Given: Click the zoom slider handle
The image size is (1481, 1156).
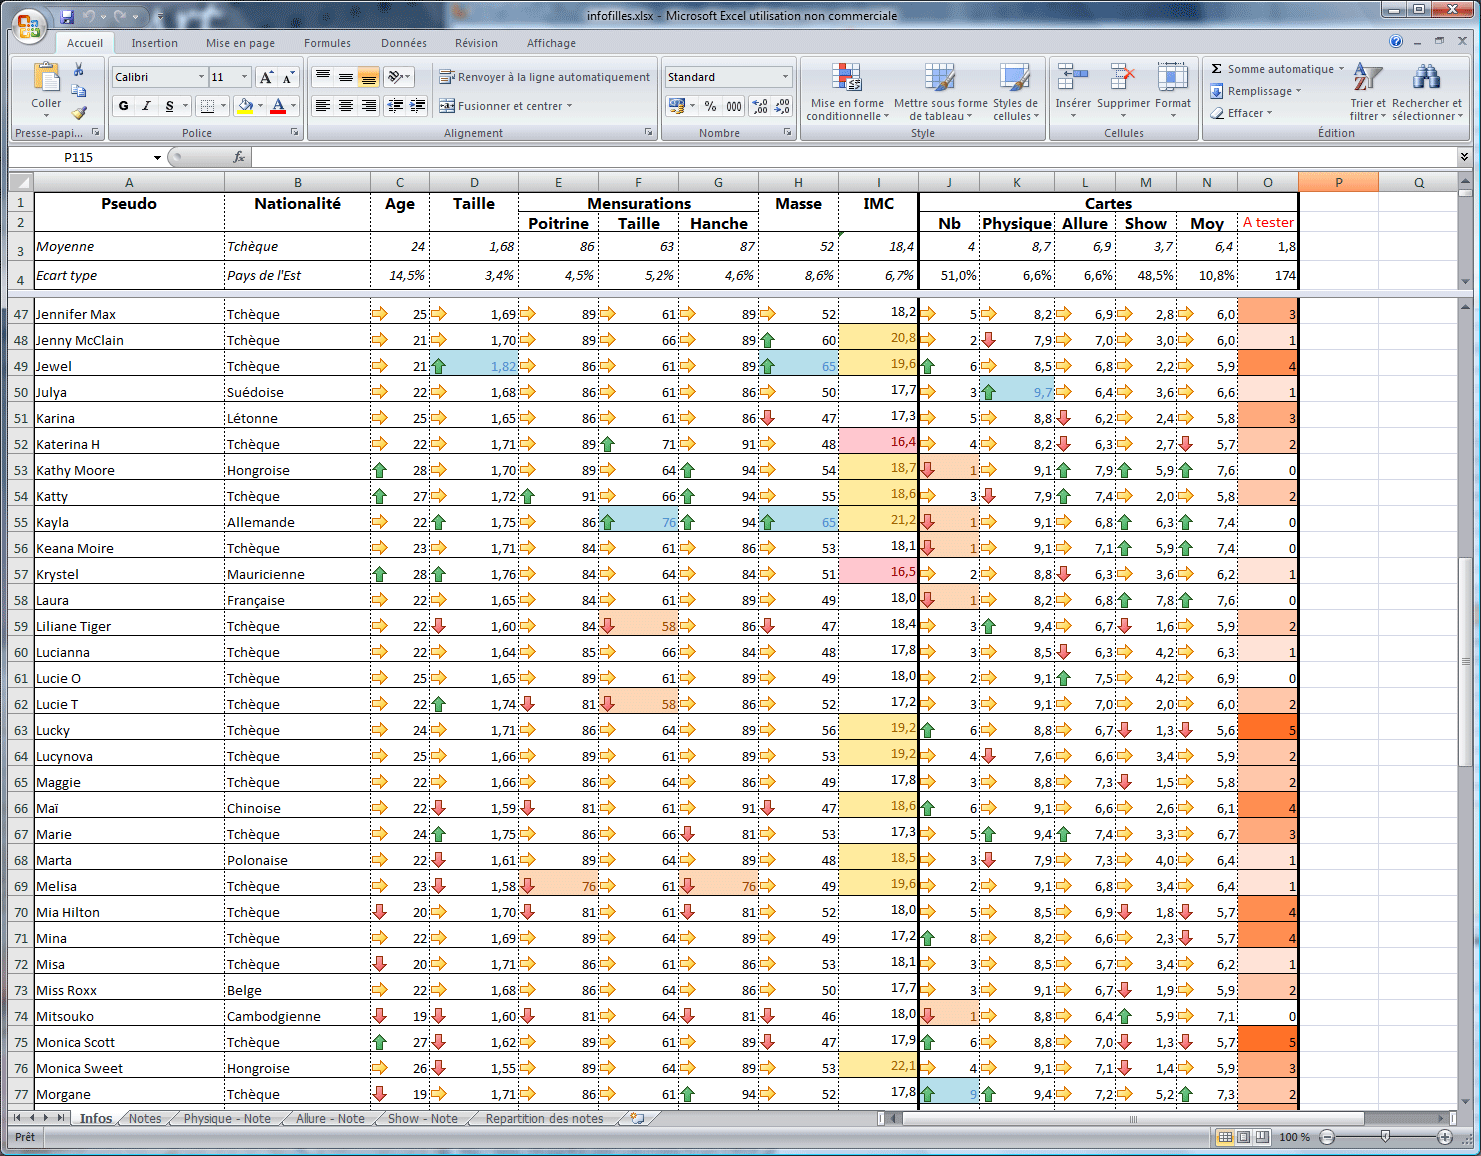Looking at the screenshot, I should [1385, 1137].
